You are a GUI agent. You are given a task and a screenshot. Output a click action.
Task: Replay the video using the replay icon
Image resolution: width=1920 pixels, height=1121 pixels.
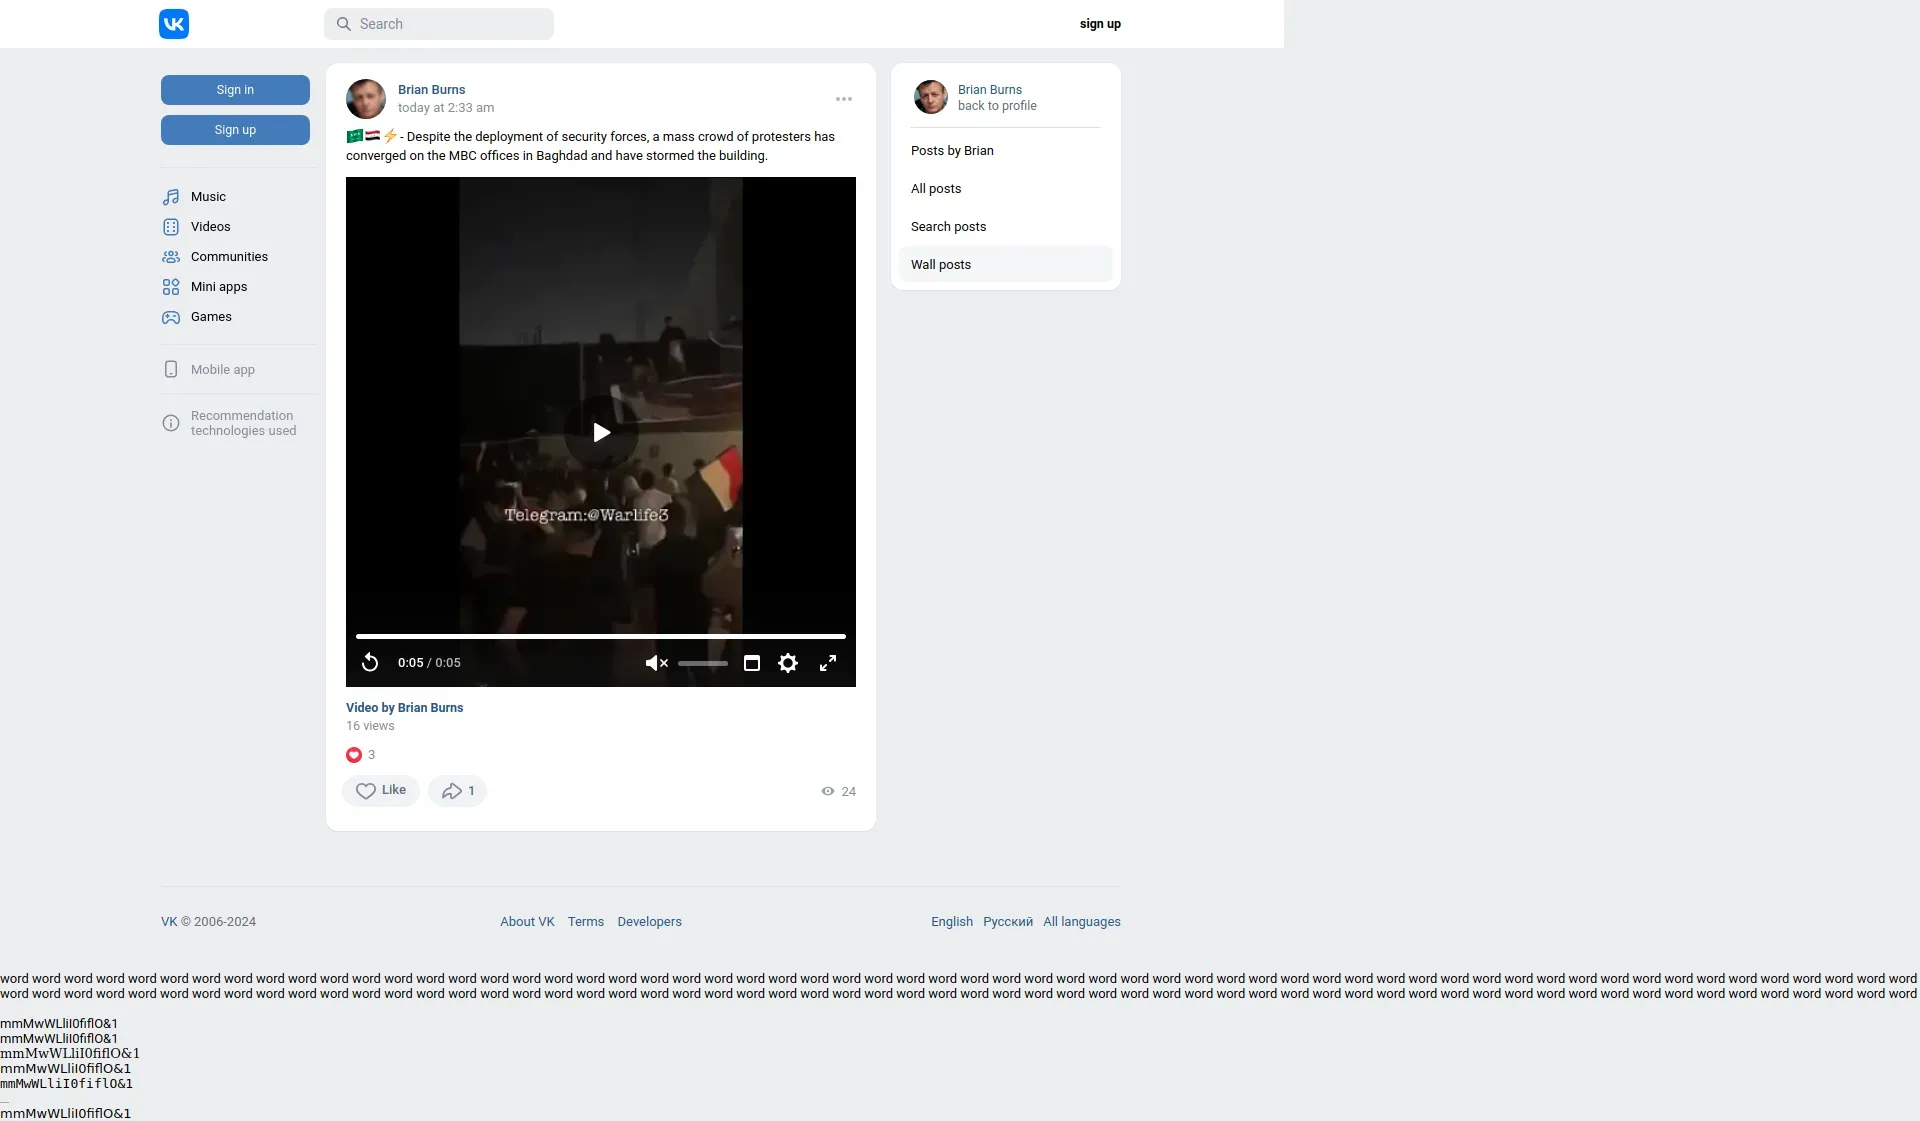[x=370, y=663]
